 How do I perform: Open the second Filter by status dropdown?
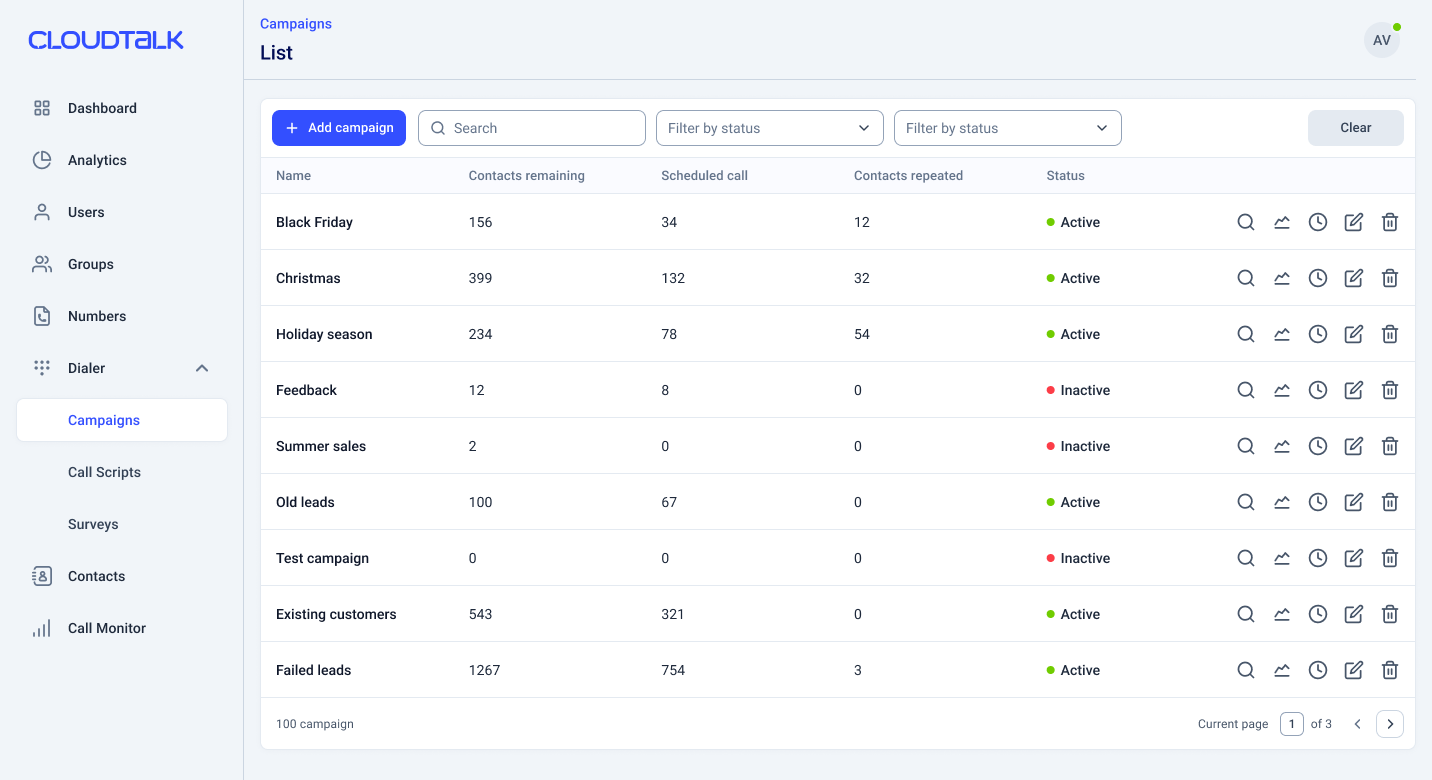click(1007, 128)
